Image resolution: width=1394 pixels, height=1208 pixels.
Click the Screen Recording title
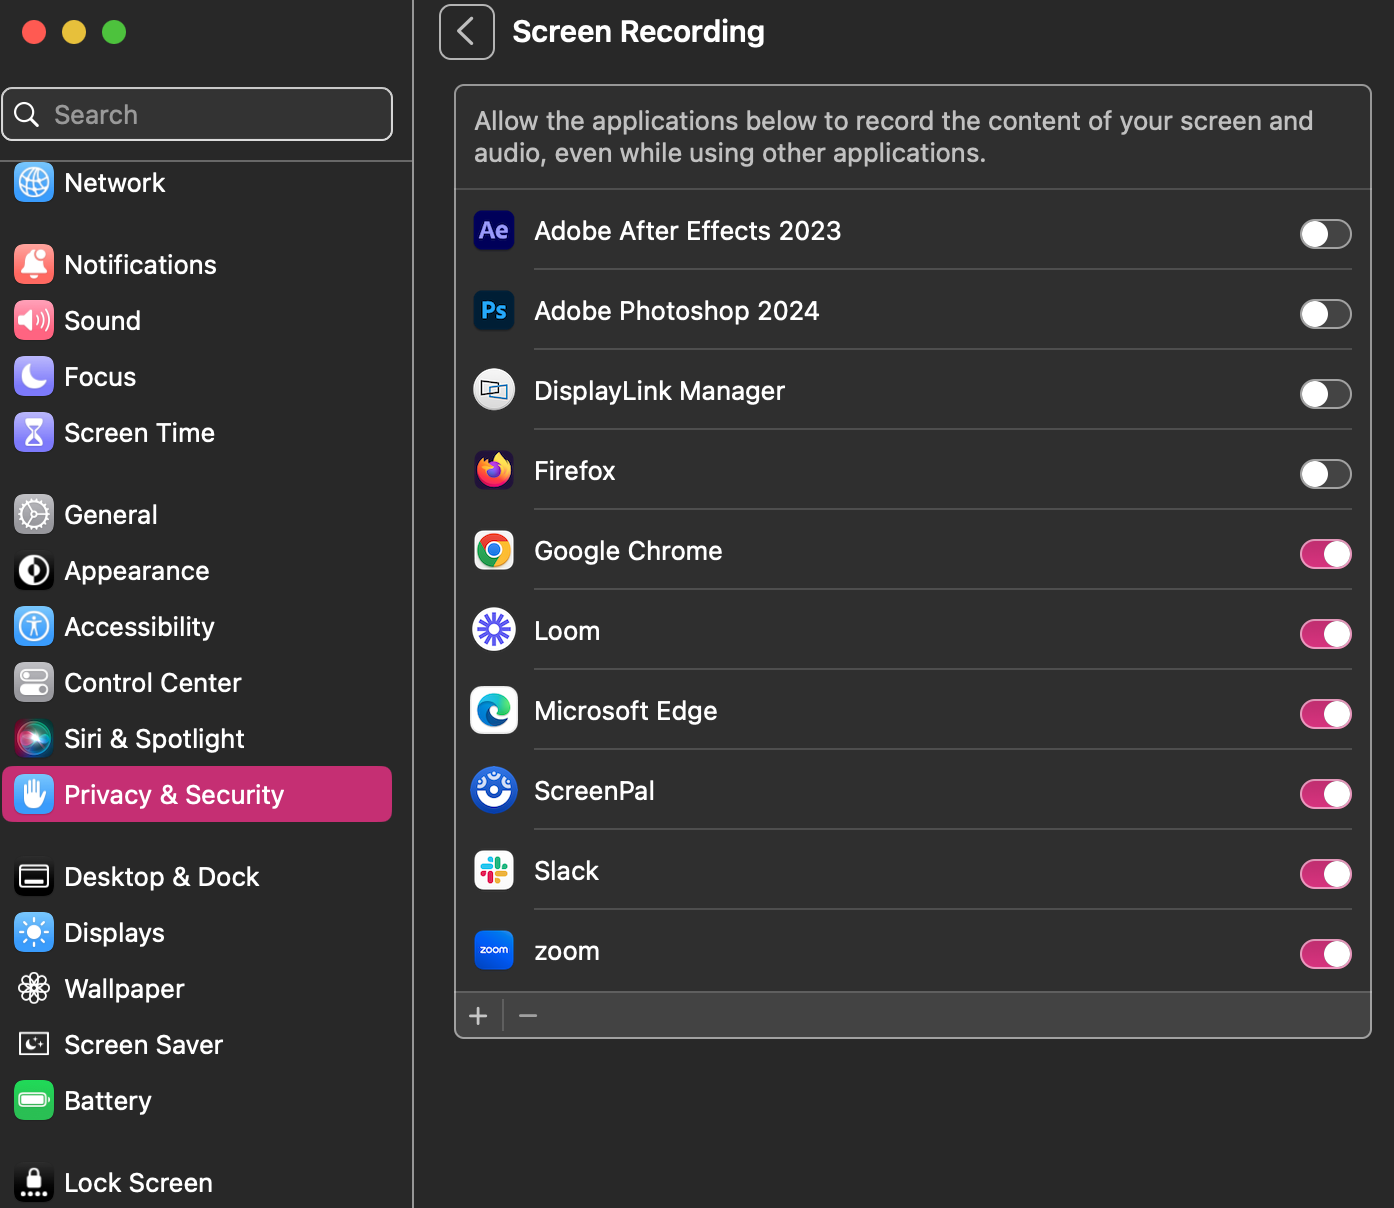pyautogui.click(x=638, y=32)
